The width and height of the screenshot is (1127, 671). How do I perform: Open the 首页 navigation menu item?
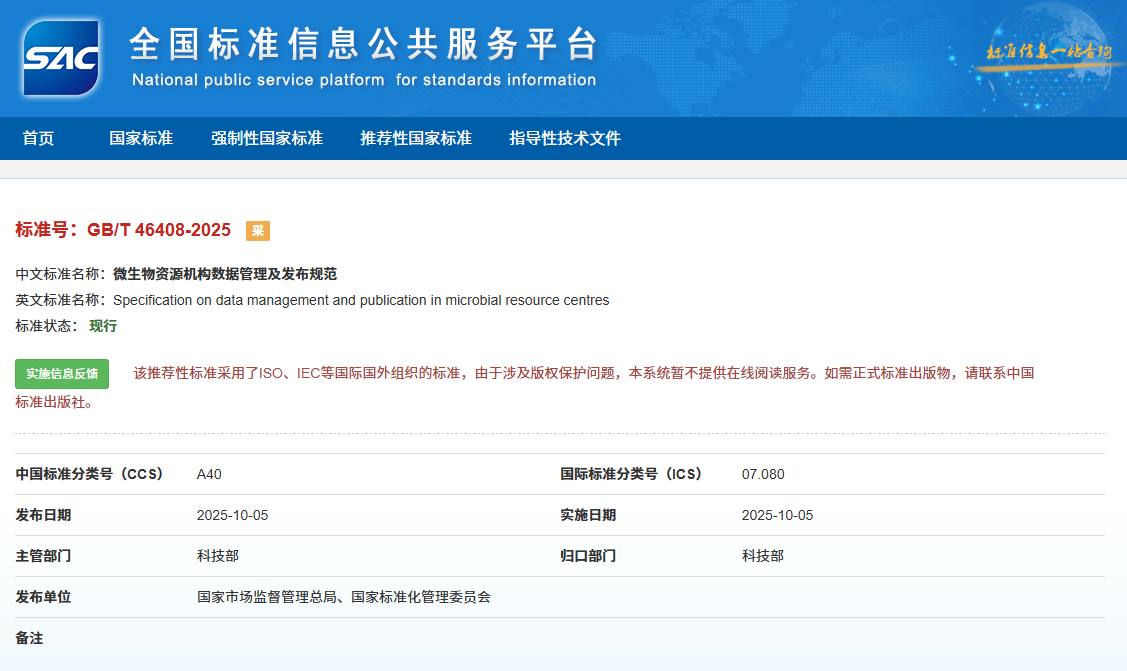pyautogui.click(x=38, y=138)
